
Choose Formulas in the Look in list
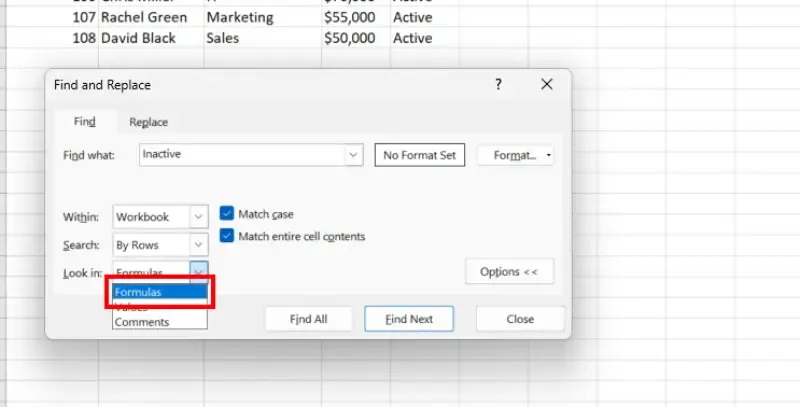point(160,292)
